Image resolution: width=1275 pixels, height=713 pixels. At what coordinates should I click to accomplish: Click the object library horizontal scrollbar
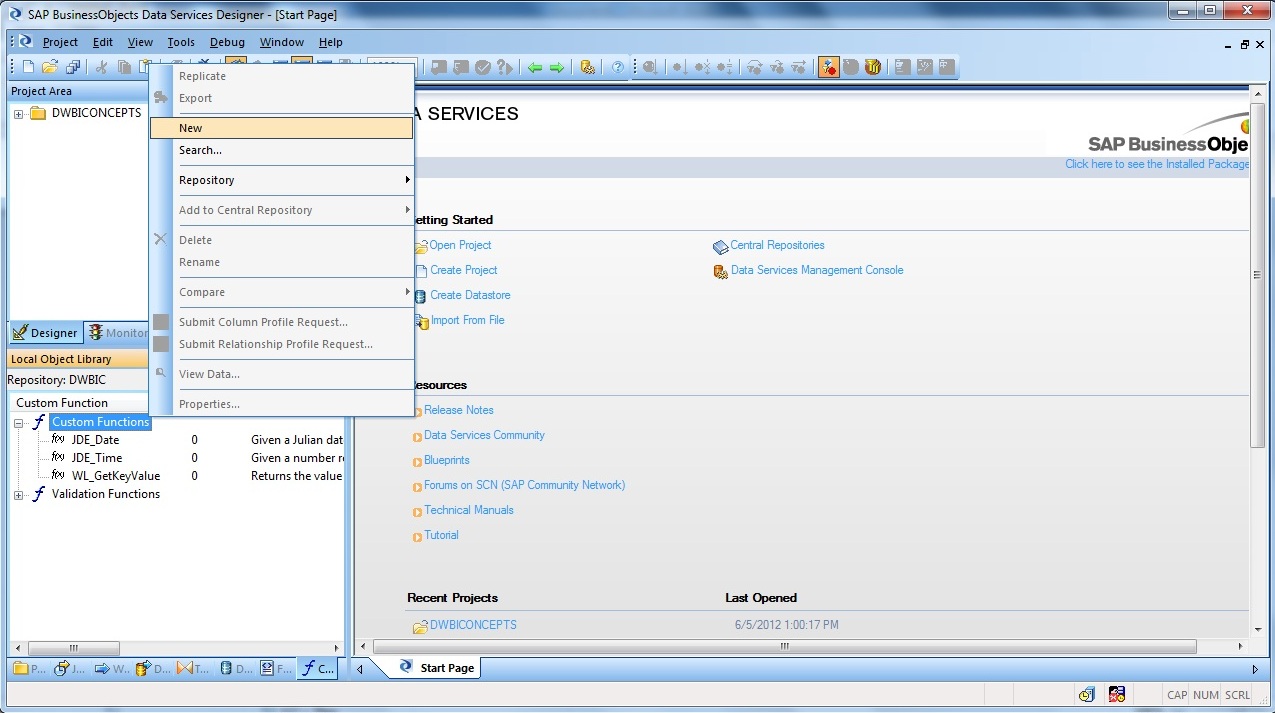[x=175, y=648]
